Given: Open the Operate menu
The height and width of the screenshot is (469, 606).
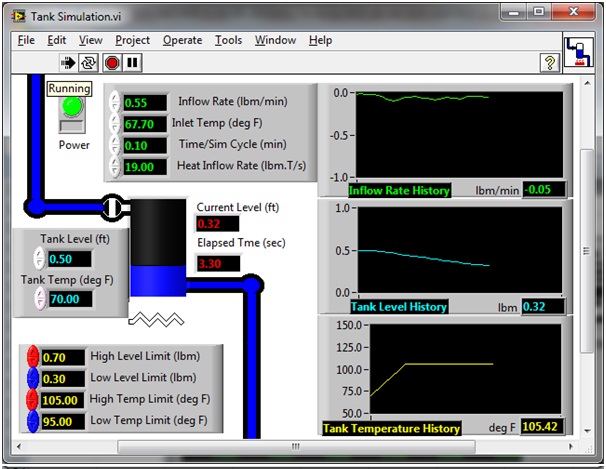Looking at the screenshot, I should (182, 40).
